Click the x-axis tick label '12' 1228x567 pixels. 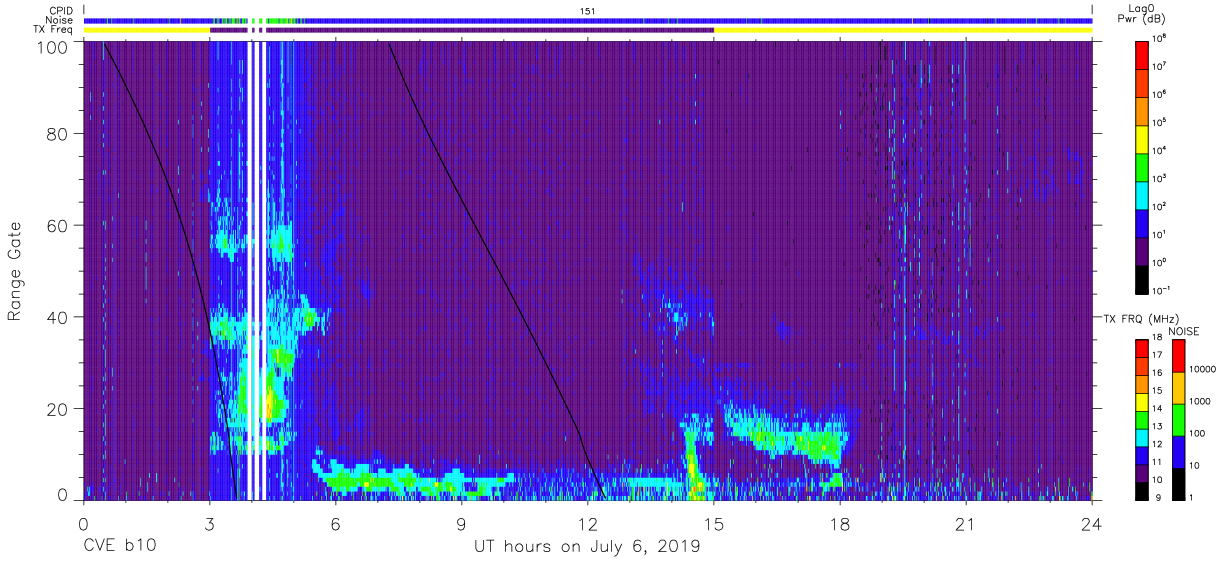click(588, 523)
